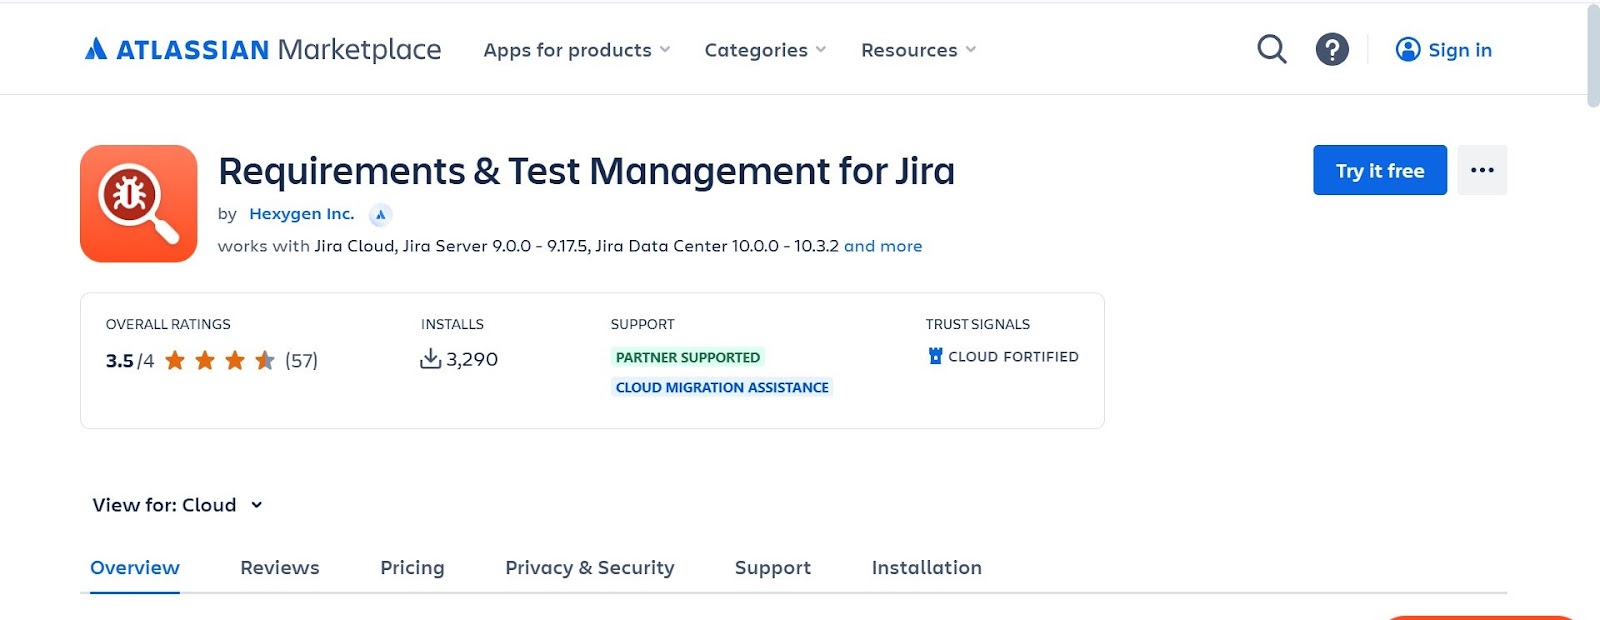Screen dimensions: 1600x620
Task: Click the search magnifier icon
Action: (x=1271, y=49)
